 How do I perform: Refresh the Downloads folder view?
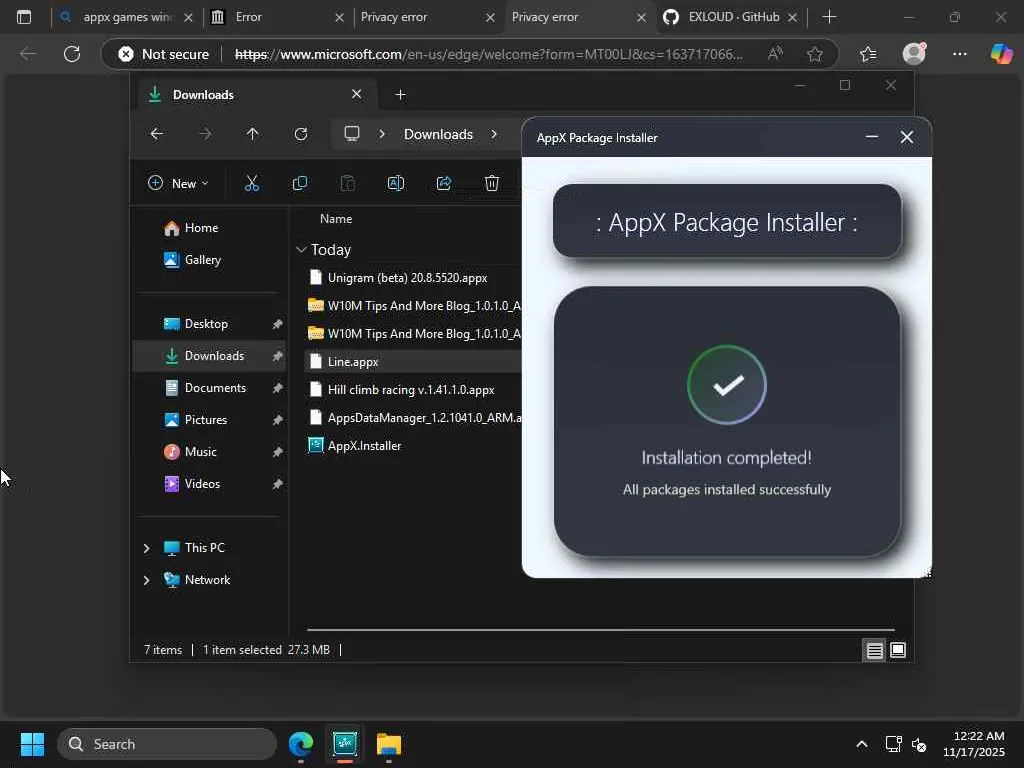300,134
